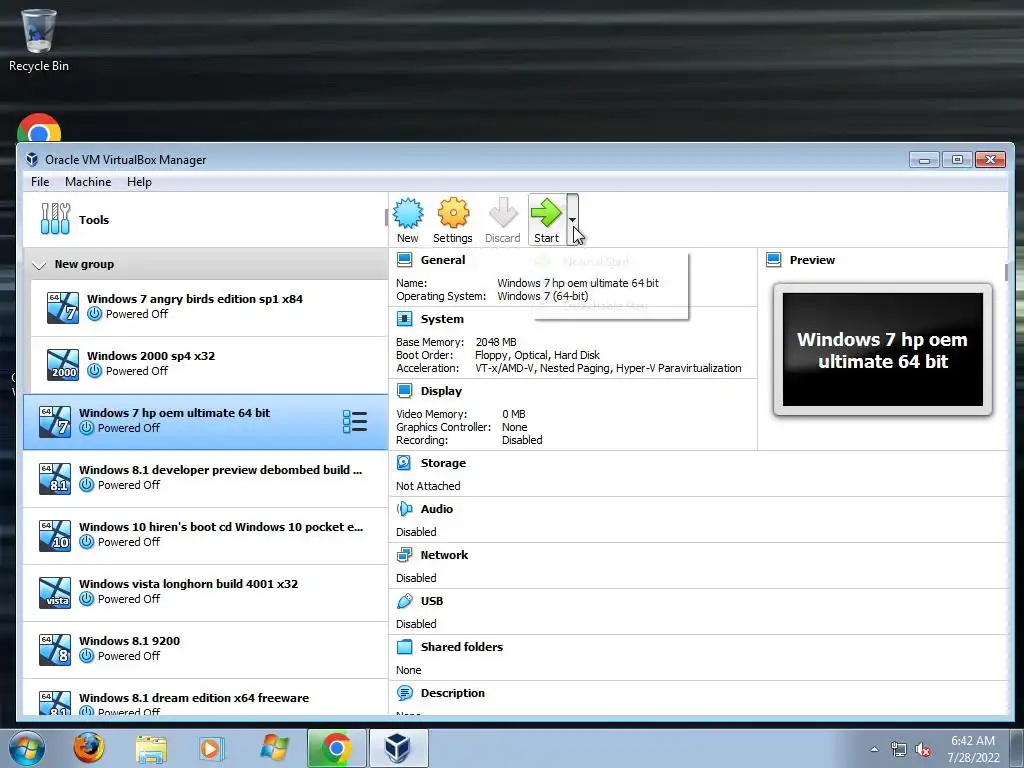
Task: Select Windows 8.1 dream edition x64 VM
Action: click(205, 697)
